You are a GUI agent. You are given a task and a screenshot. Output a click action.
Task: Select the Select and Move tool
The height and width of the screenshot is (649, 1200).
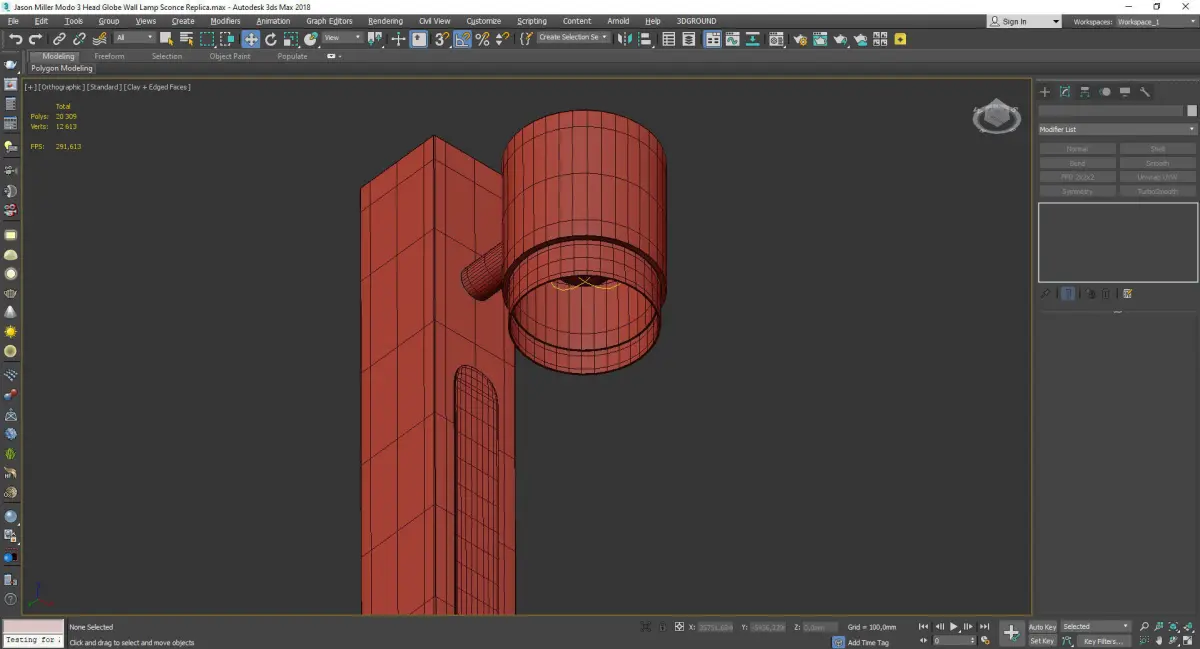250,39
